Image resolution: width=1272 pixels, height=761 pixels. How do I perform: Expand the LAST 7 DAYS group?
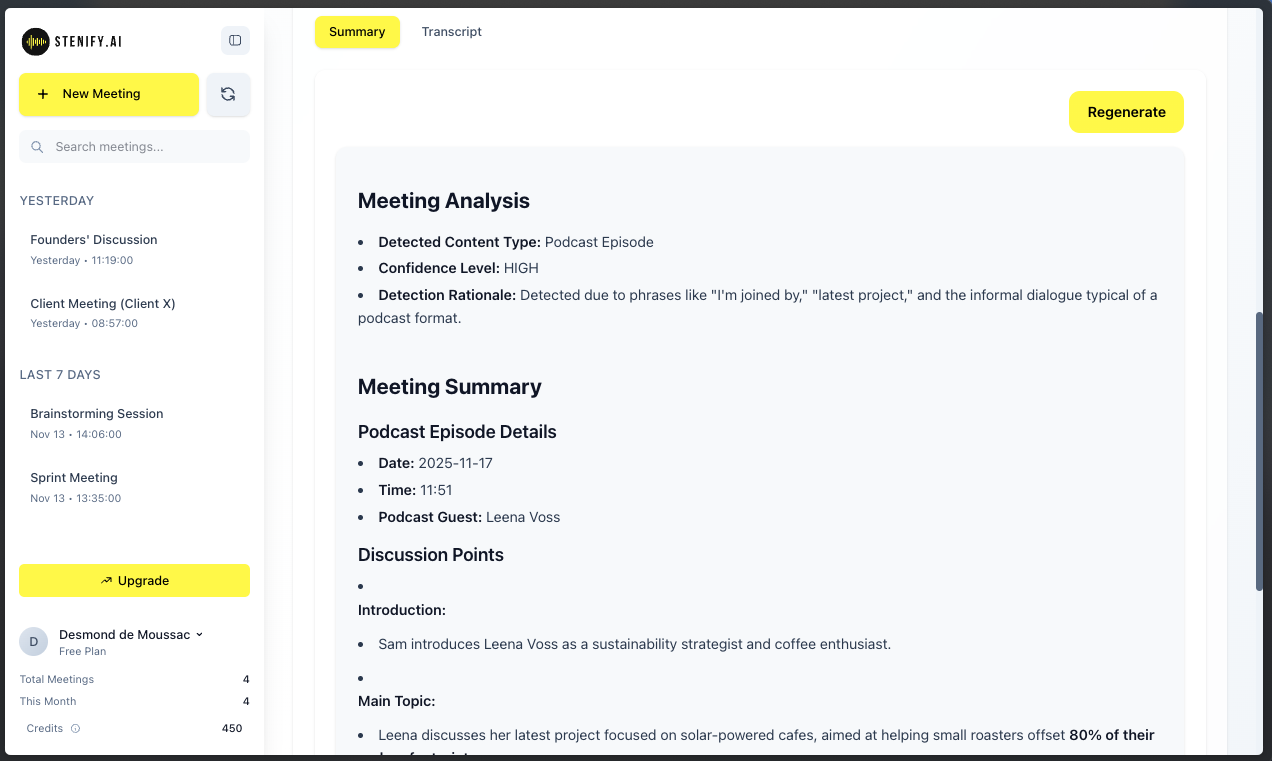60,374
